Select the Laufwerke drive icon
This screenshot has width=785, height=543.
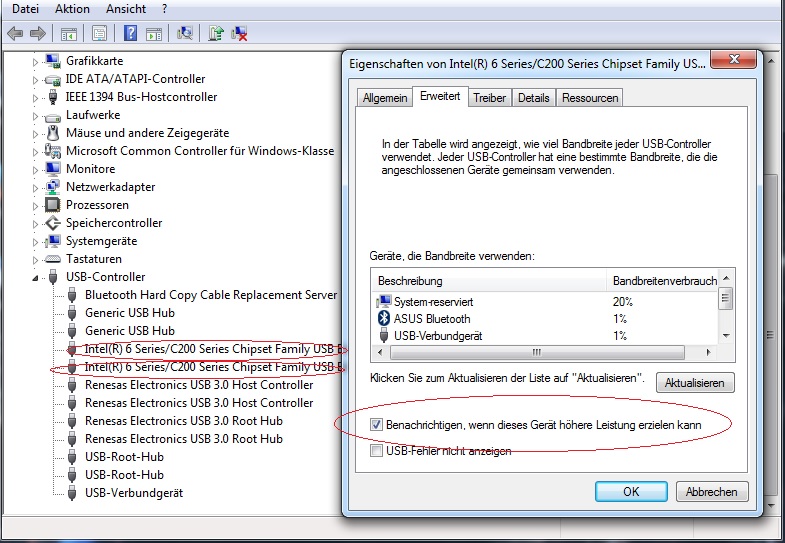tap(53, 117)
